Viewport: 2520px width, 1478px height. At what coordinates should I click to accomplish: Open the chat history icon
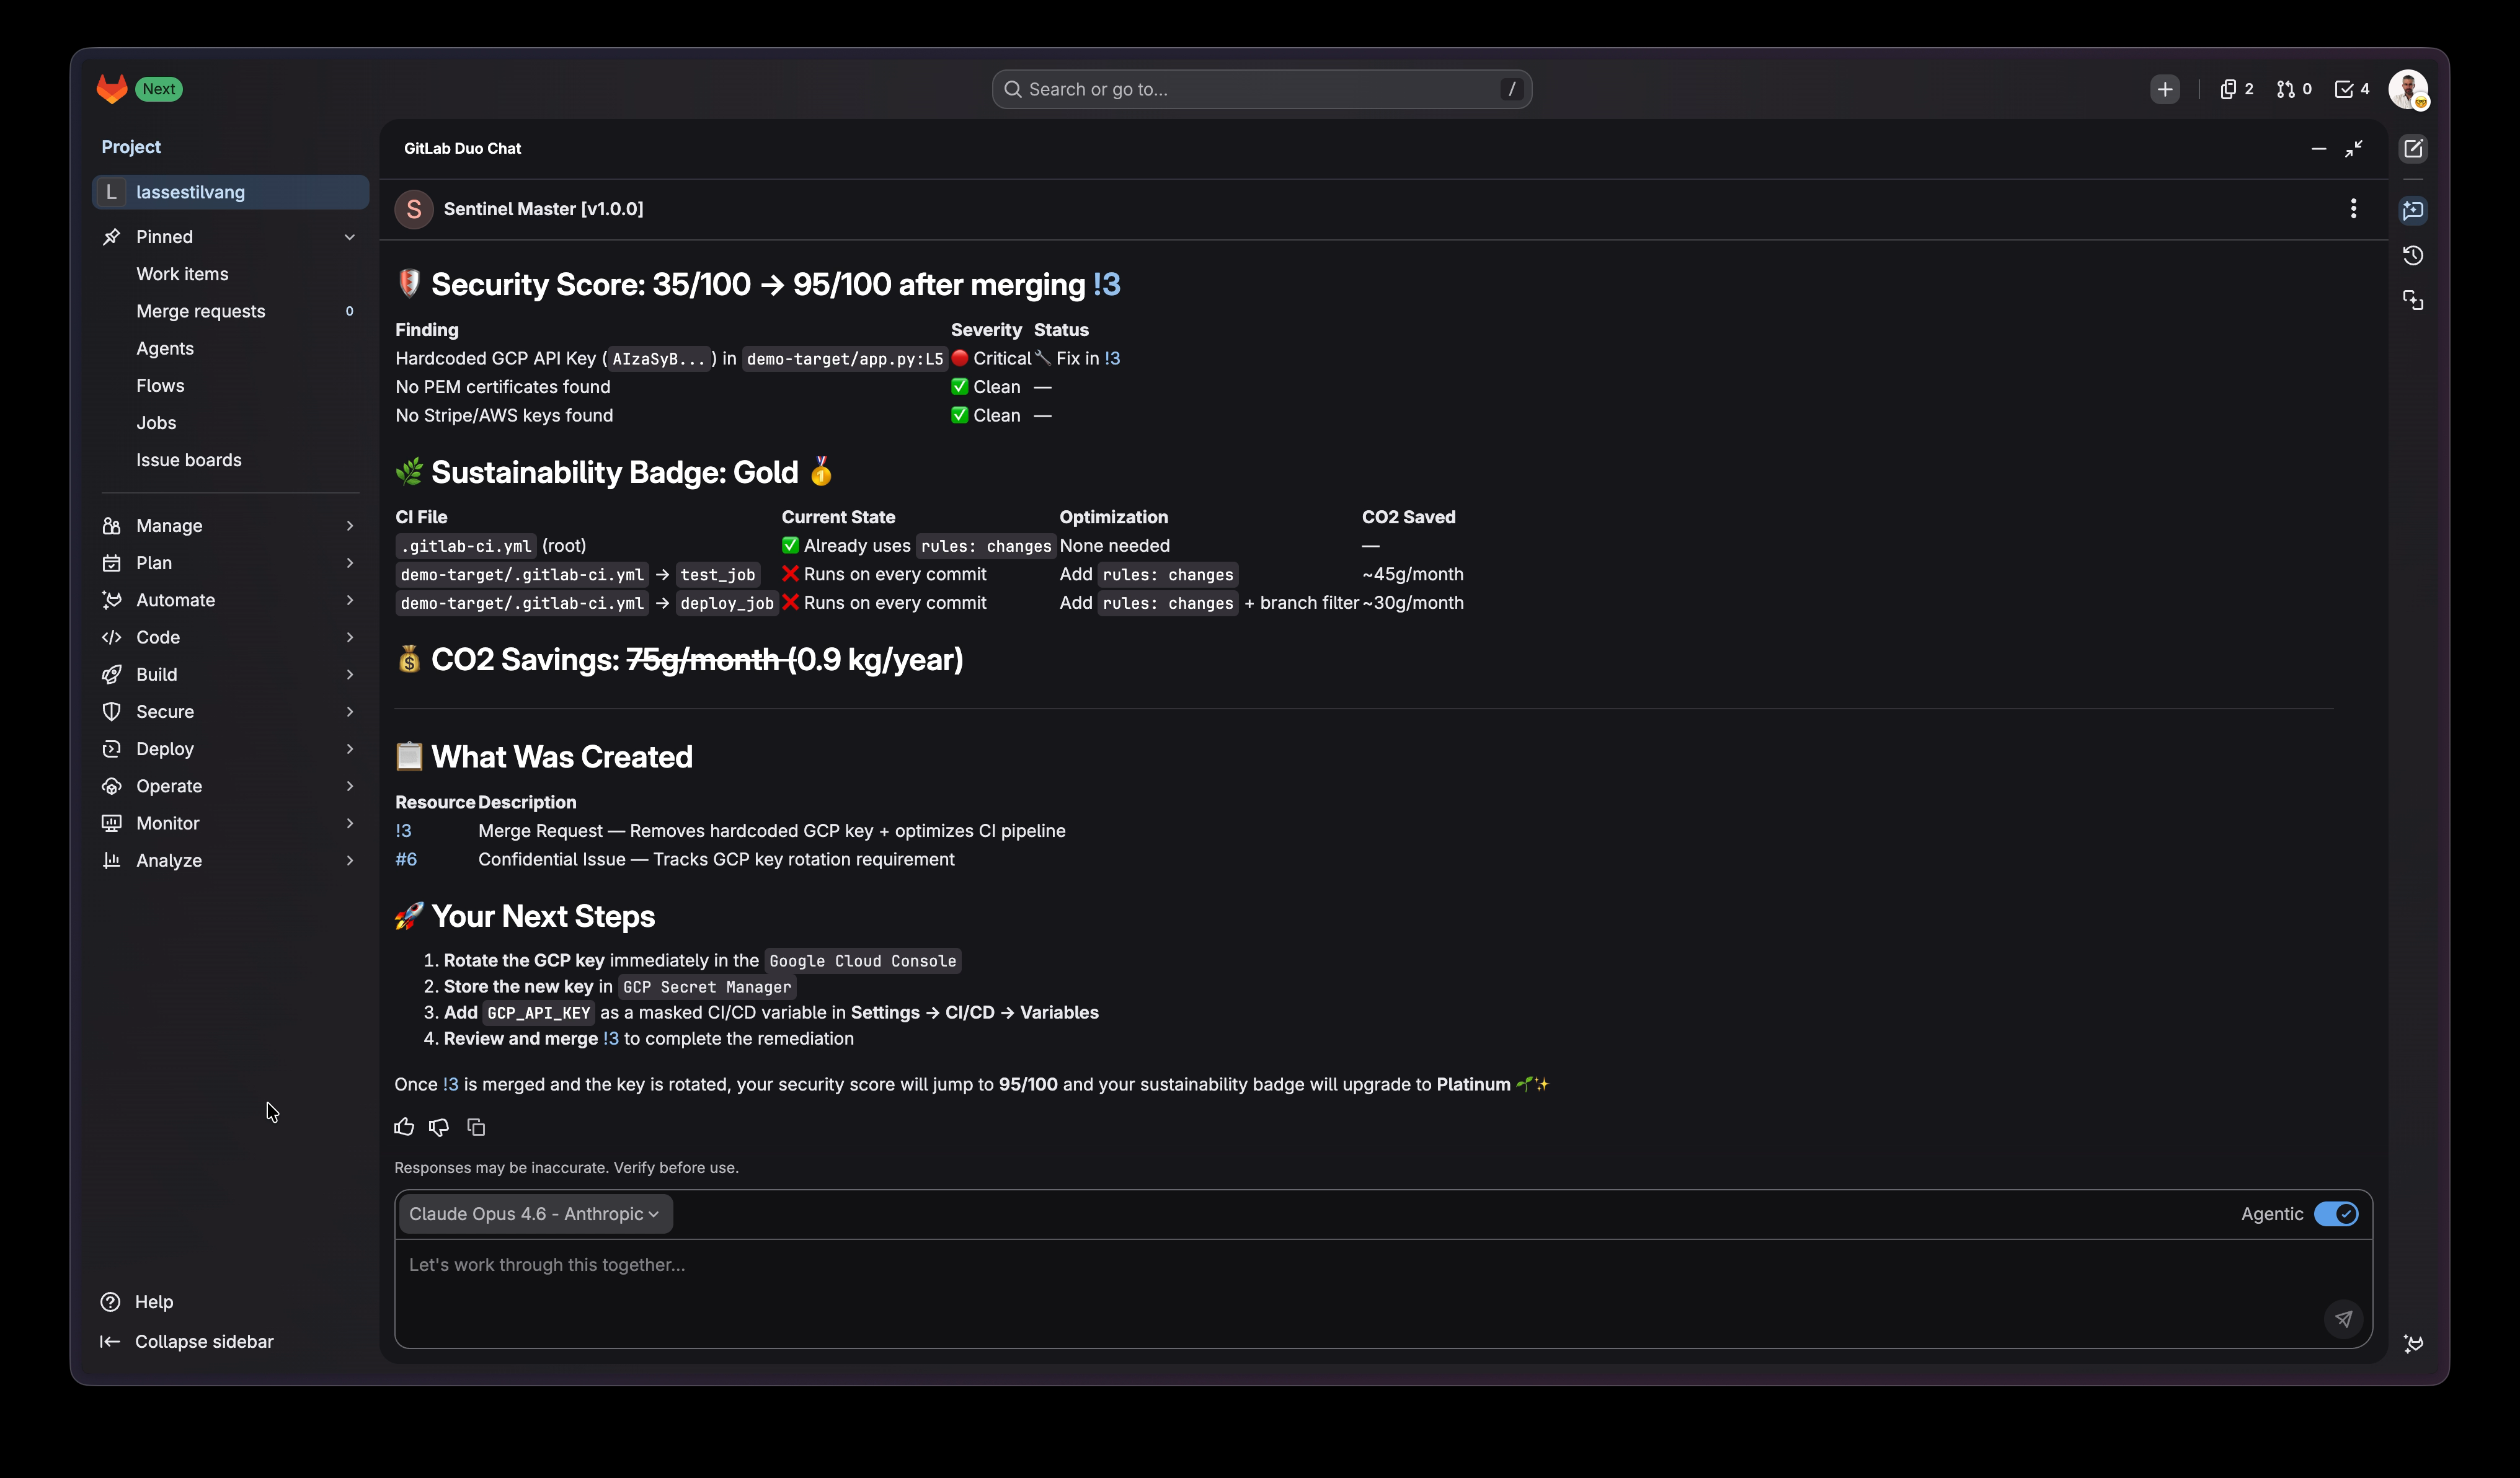coord(2413,255)
